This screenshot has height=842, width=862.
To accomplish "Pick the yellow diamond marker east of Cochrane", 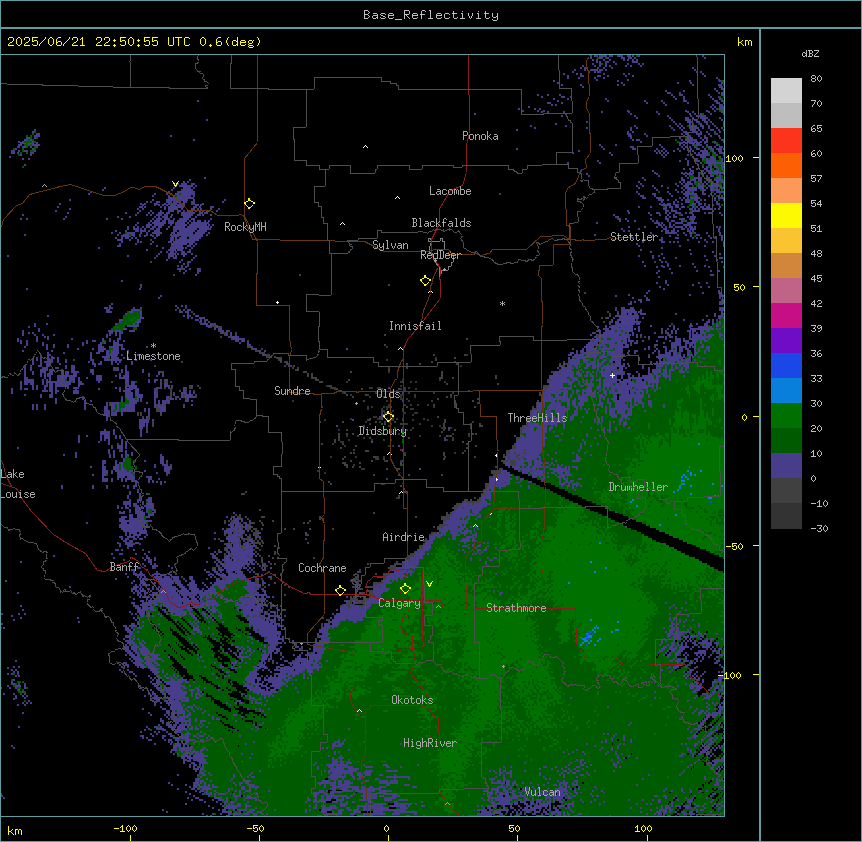I will tap(340, 591).
